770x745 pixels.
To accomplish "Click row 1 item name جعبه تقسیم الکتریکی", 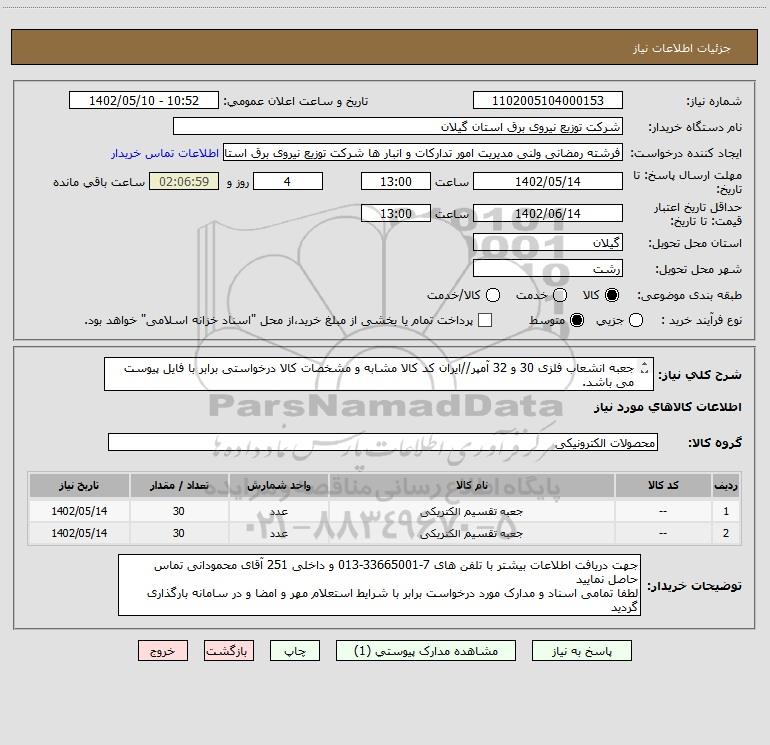I will tap(471, 511).
